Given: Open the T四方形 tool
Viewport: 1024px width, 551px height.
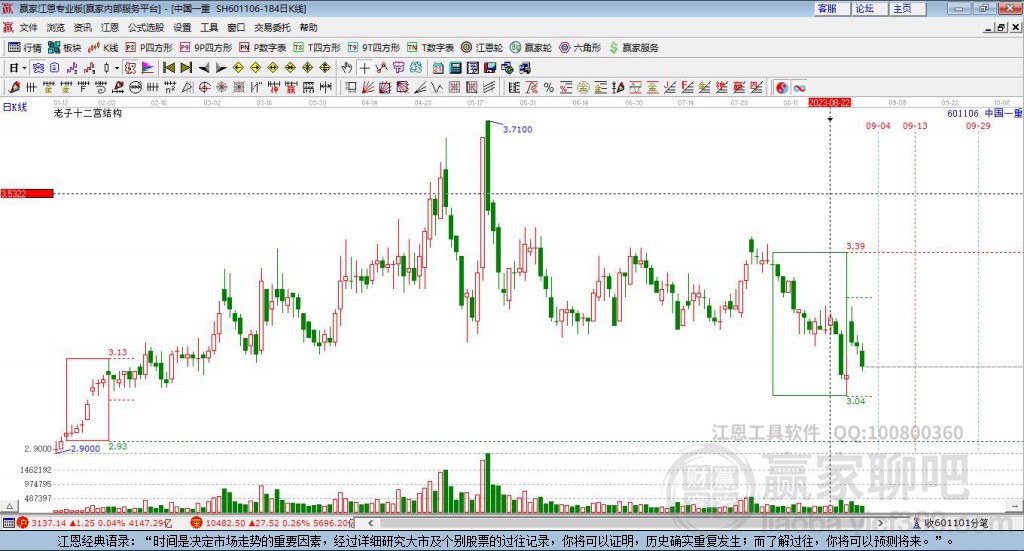Looking at the screenshot, I should point(317,48).
